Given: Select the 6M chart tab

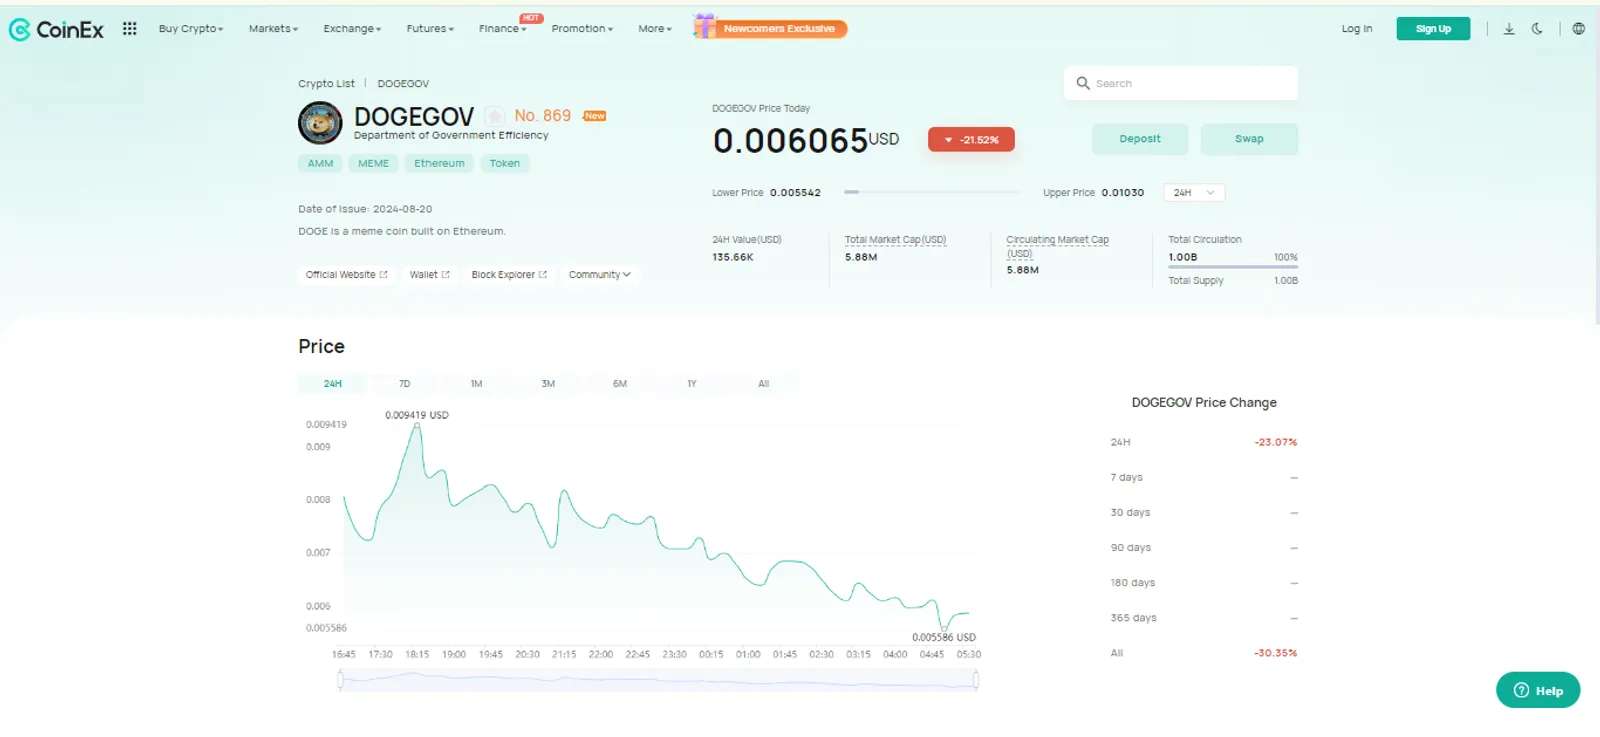Looking at the screenshot, I should pyautogui.click(x=620, y=384).
